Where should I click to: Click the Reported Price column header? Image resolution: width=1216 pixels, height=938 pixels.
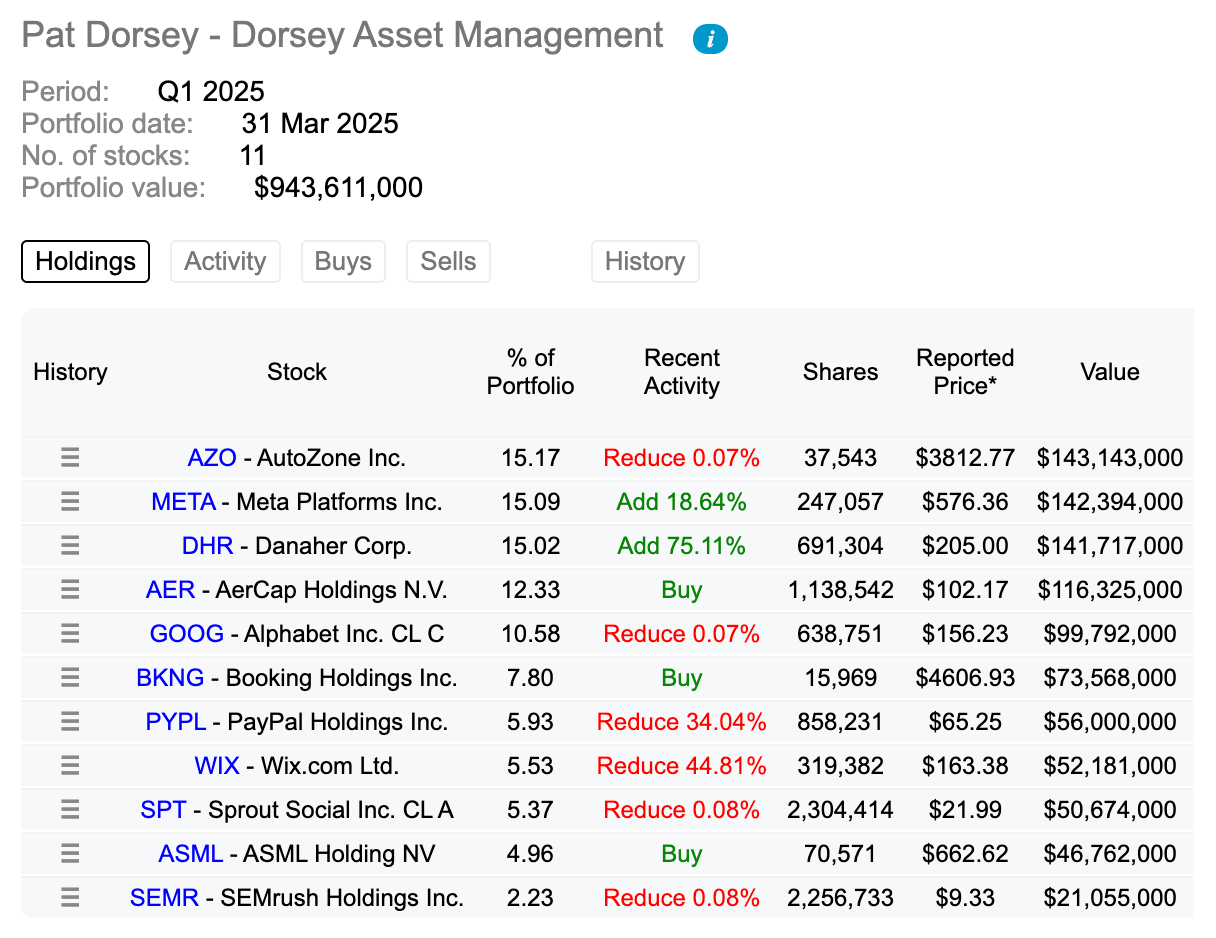pos(965,372)
